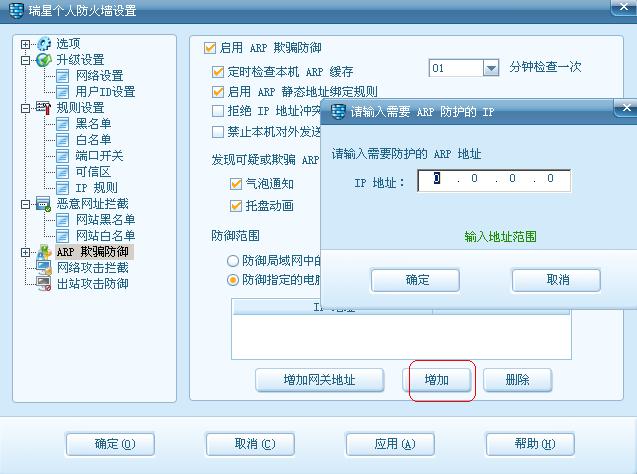Open 网站黑名单 in the tree
This screenshot has height=474, width=637.
pyautogui.click(x=106, y=220)
